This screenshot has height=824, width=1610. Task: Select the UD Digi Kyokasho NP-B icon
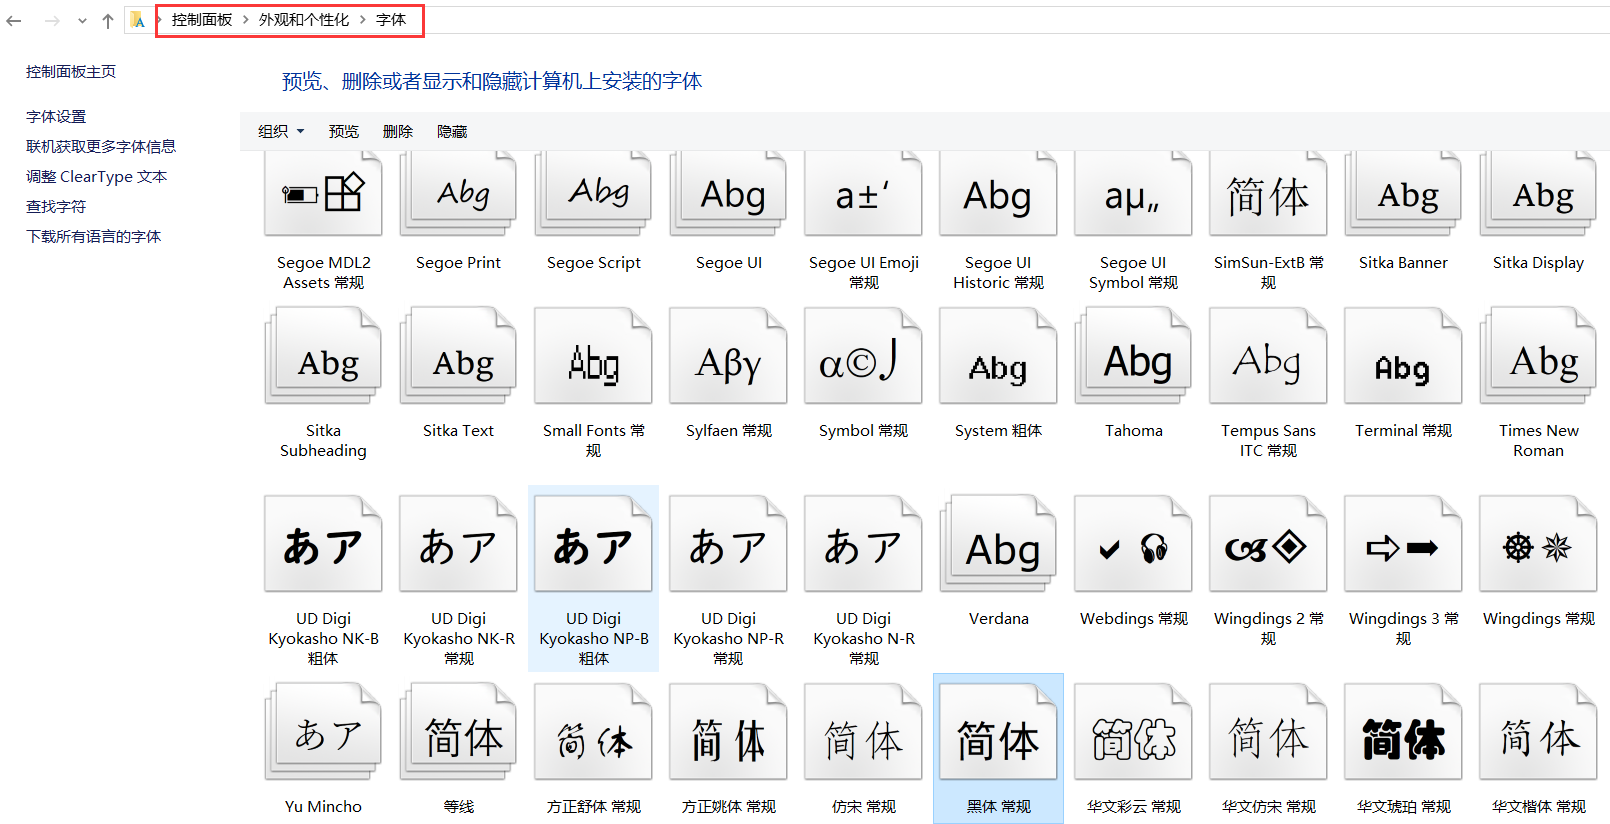point(593,544)
